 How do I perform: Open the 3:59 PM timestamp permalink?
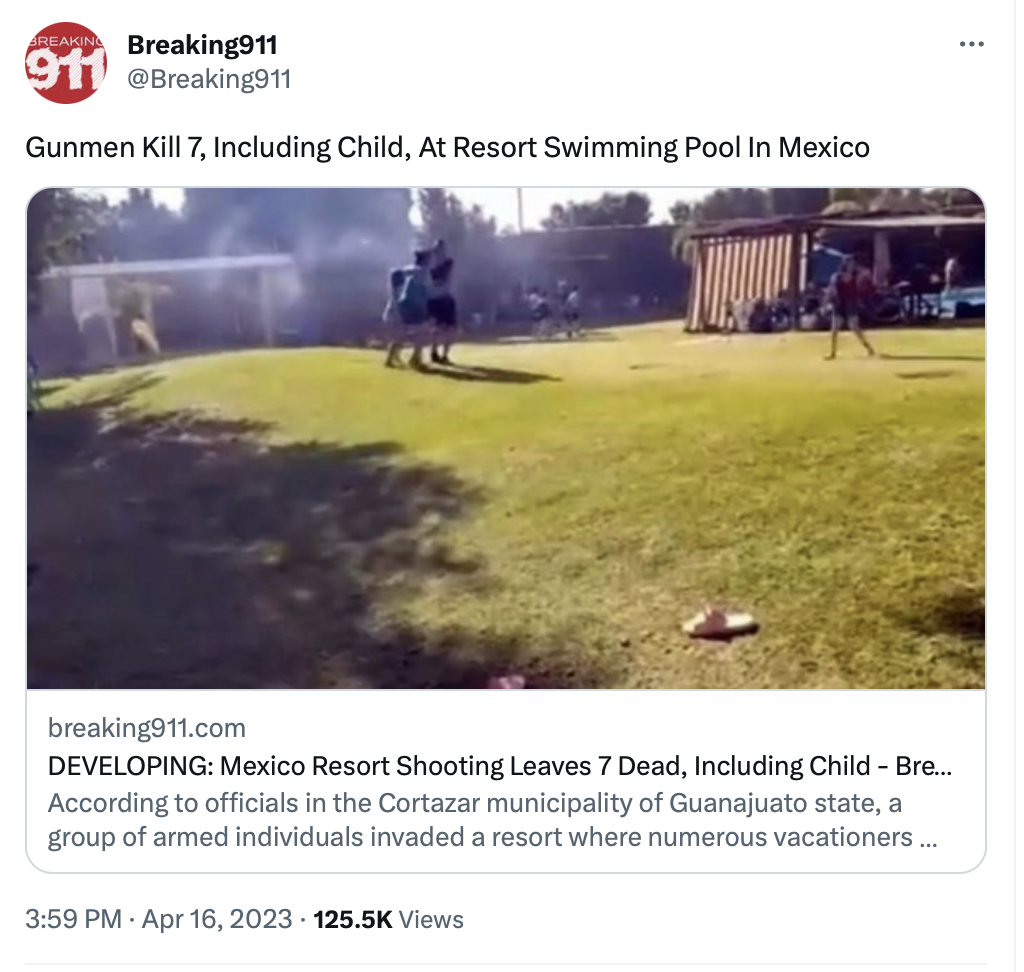74,919
